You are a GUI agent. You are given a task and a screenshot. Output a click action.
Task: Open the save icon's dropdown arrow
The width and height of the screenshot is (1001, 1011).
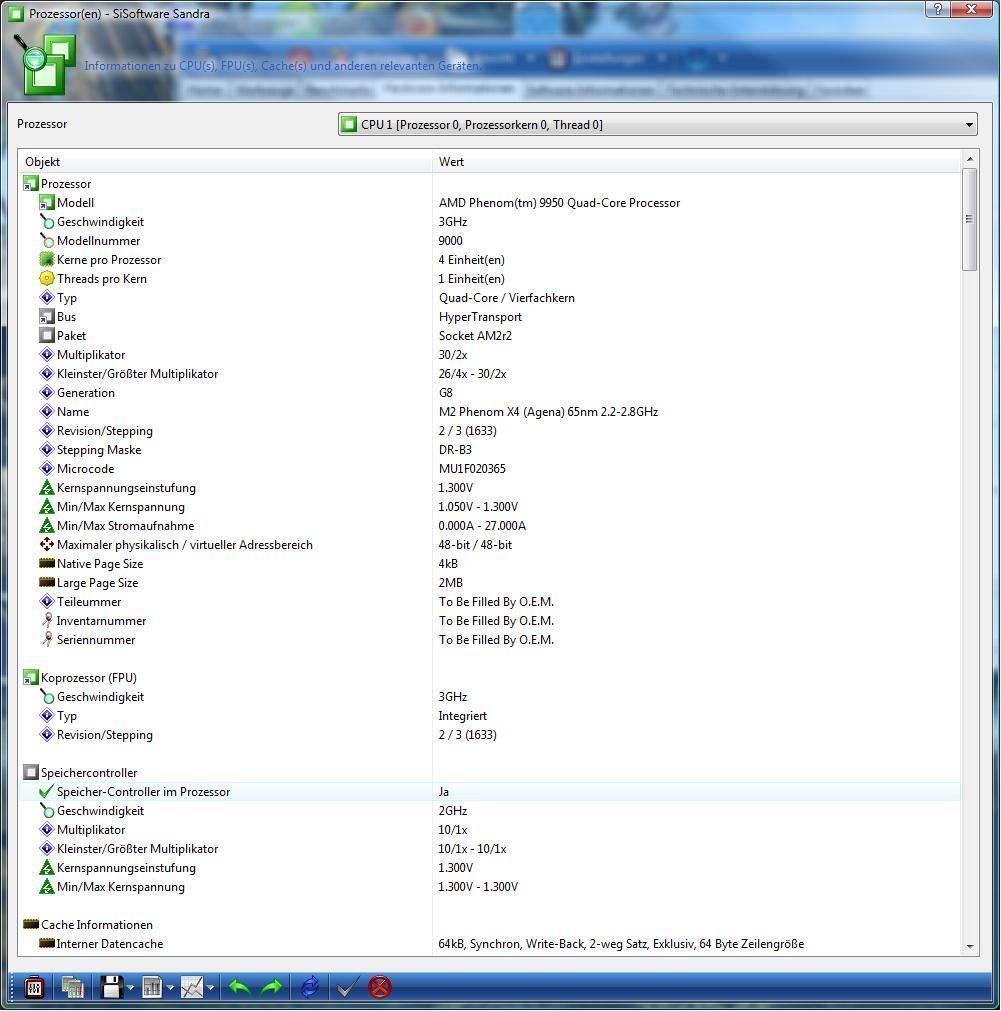[x=130, y=988]
